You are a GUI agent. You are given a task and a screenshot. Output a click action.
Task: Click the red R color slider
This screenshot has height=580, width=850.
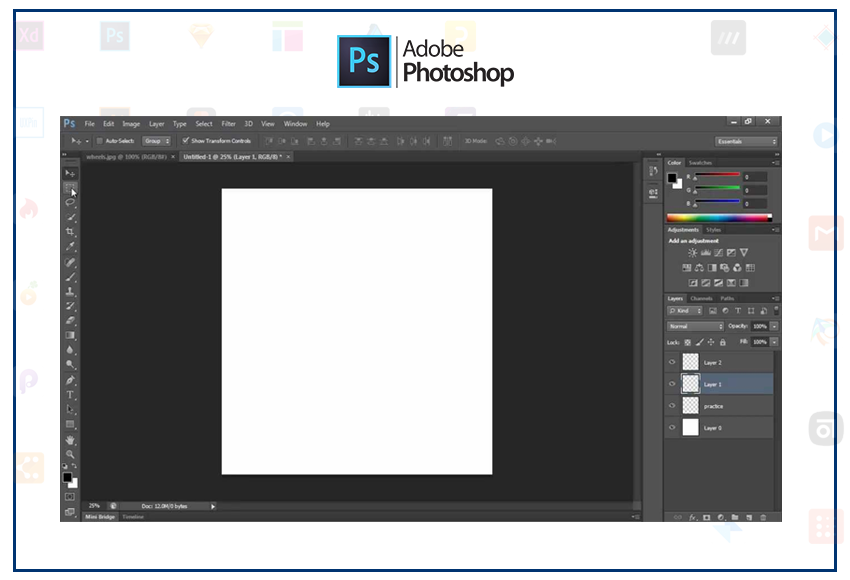[717, 175]
